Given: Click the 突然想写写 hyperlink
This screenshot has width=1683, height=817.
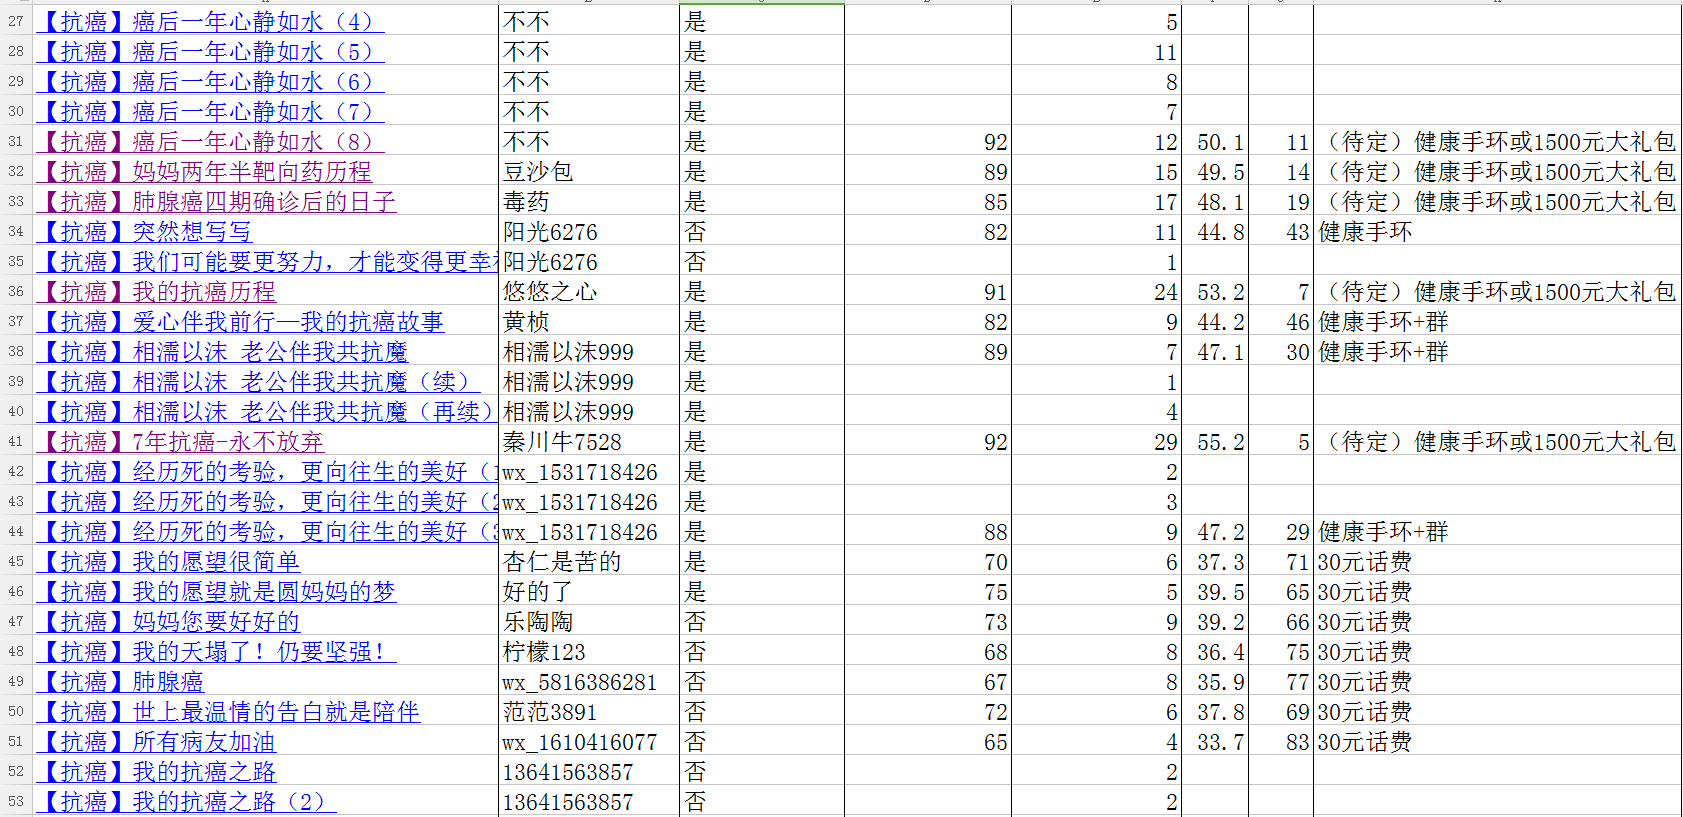Looking at the screenshot, I should pos(144,232).
